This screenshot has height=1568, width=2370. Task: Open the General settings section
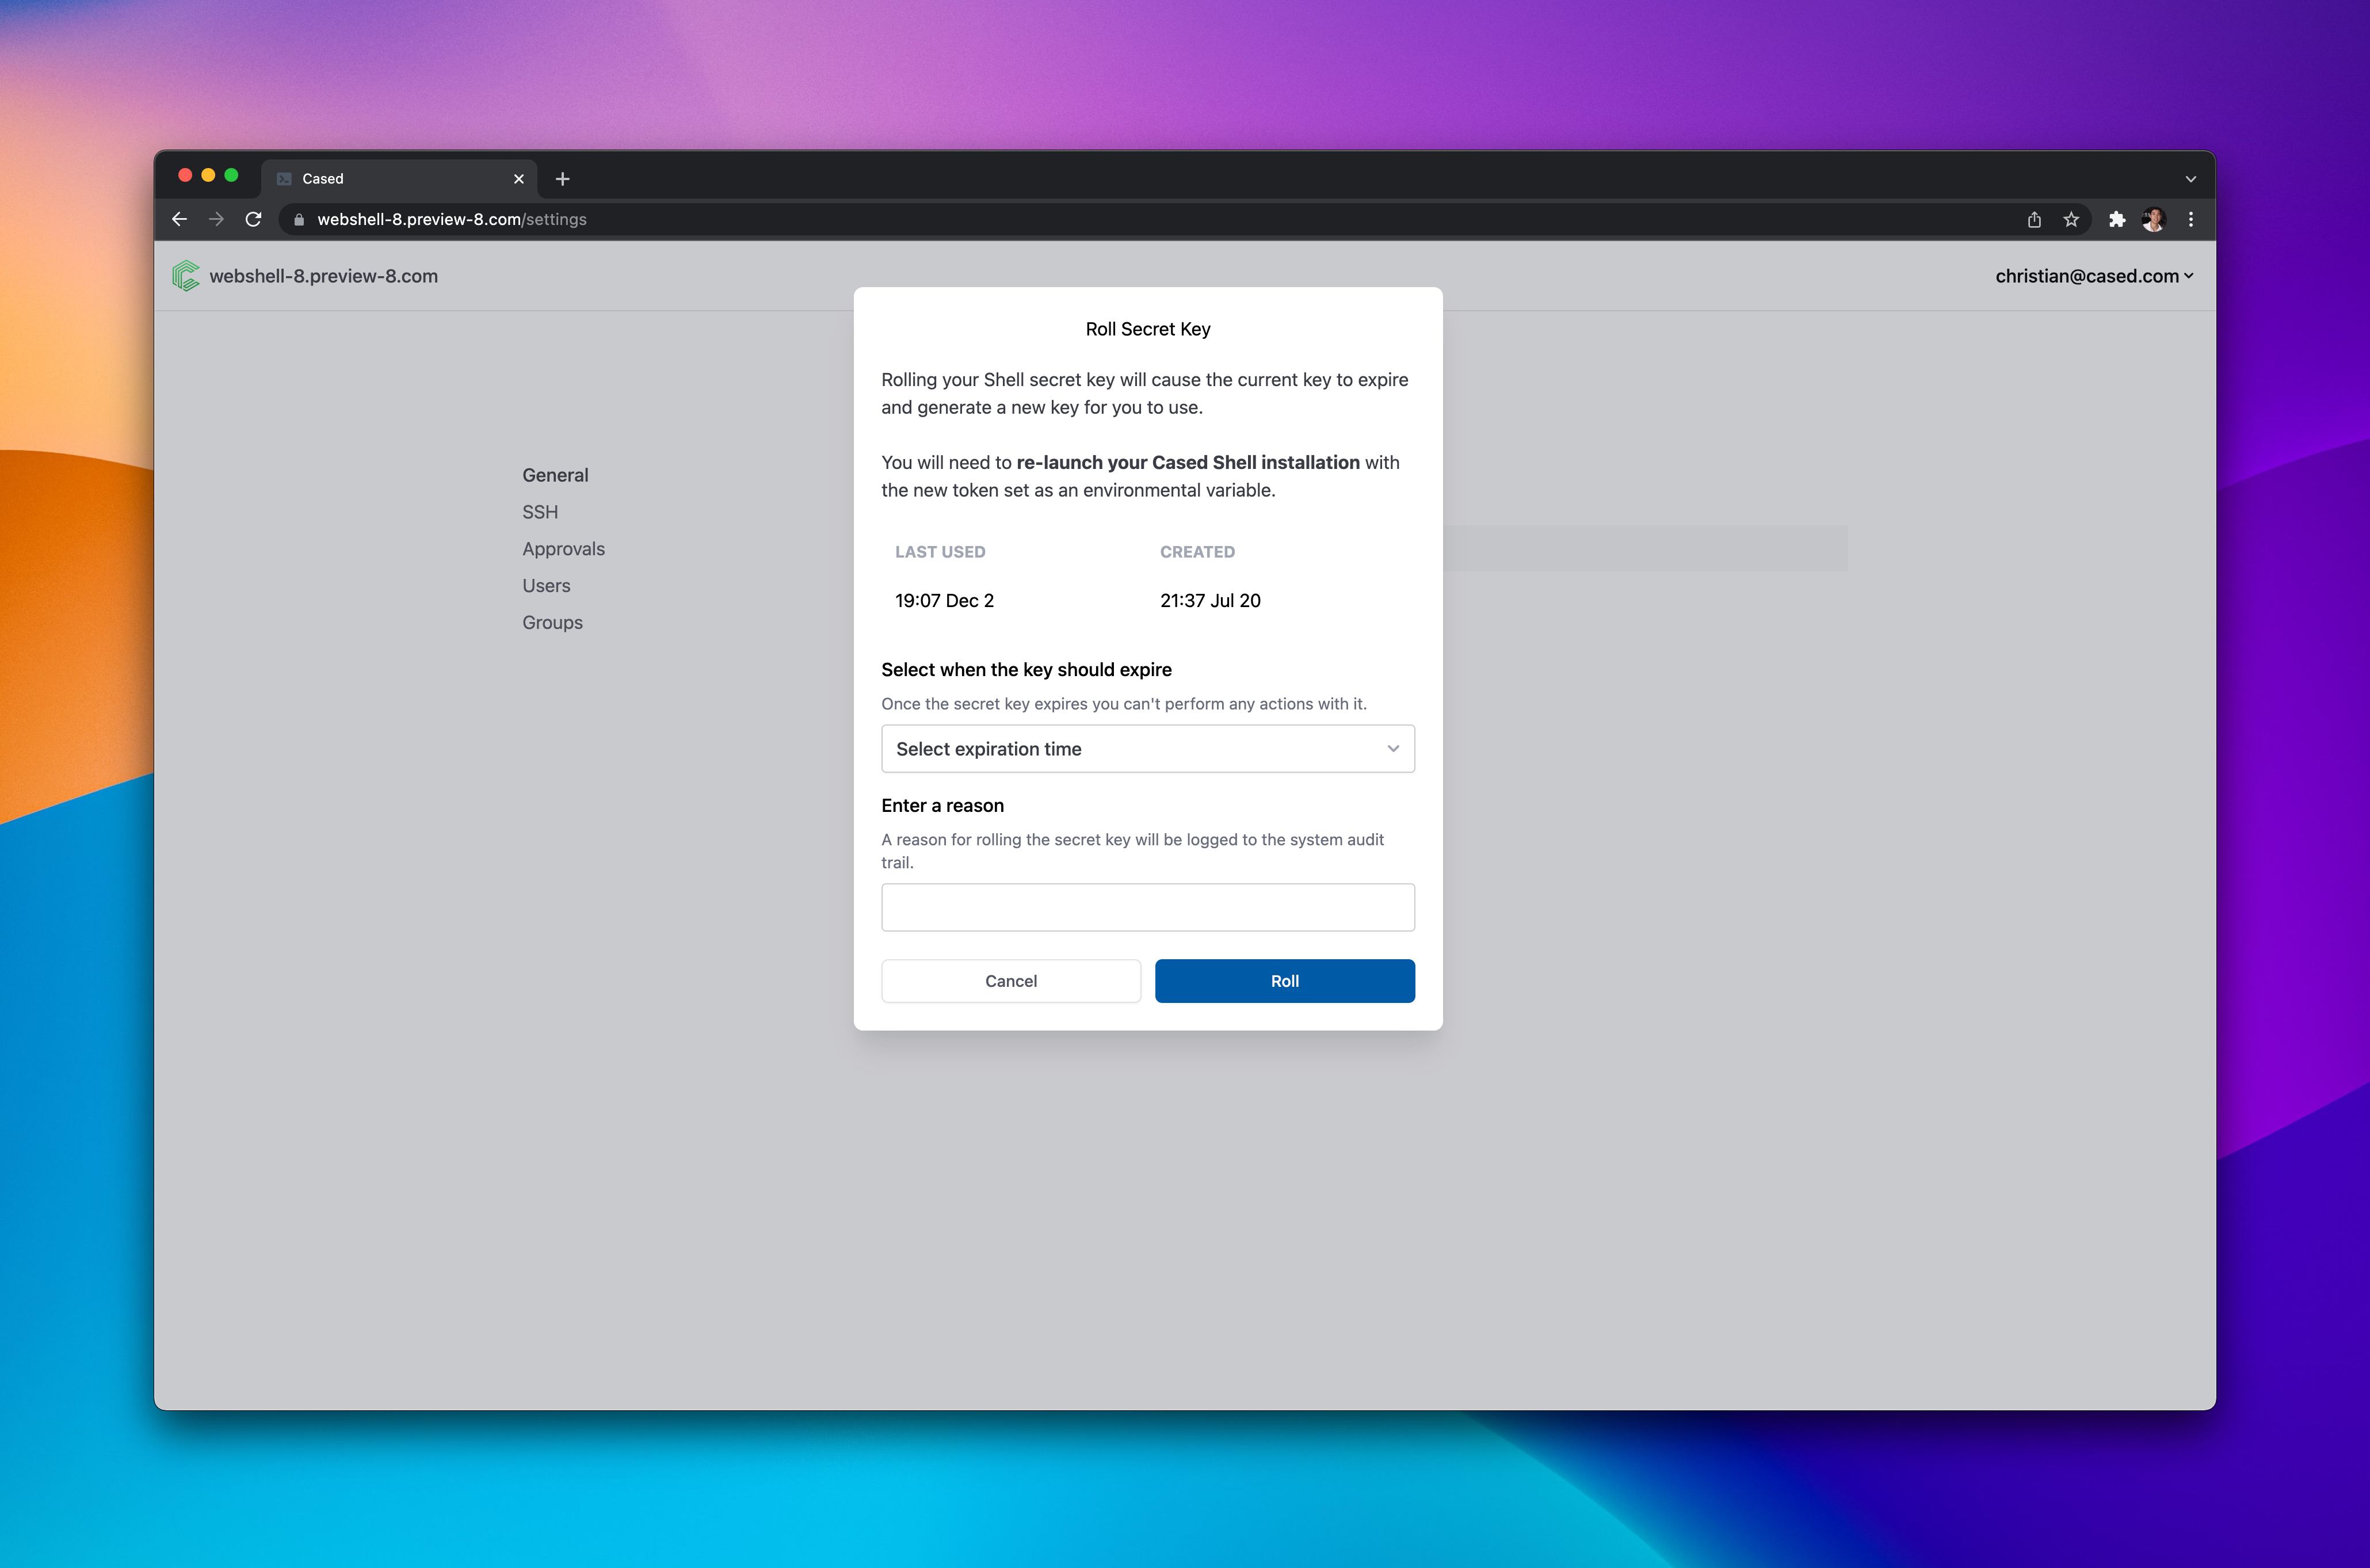tap(555, 475)
